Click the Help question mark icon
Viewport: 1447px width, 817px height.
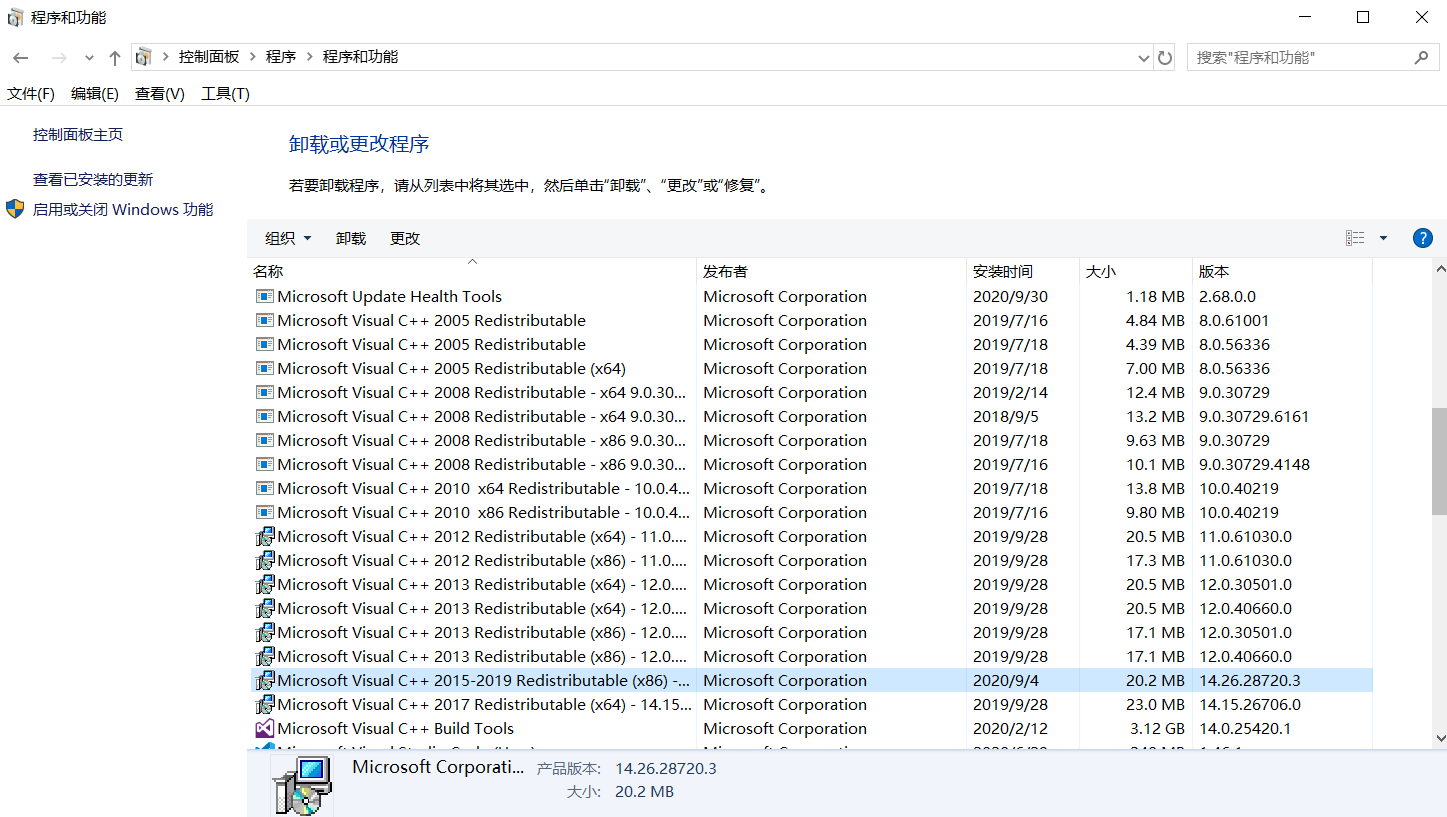[1423, 238]
